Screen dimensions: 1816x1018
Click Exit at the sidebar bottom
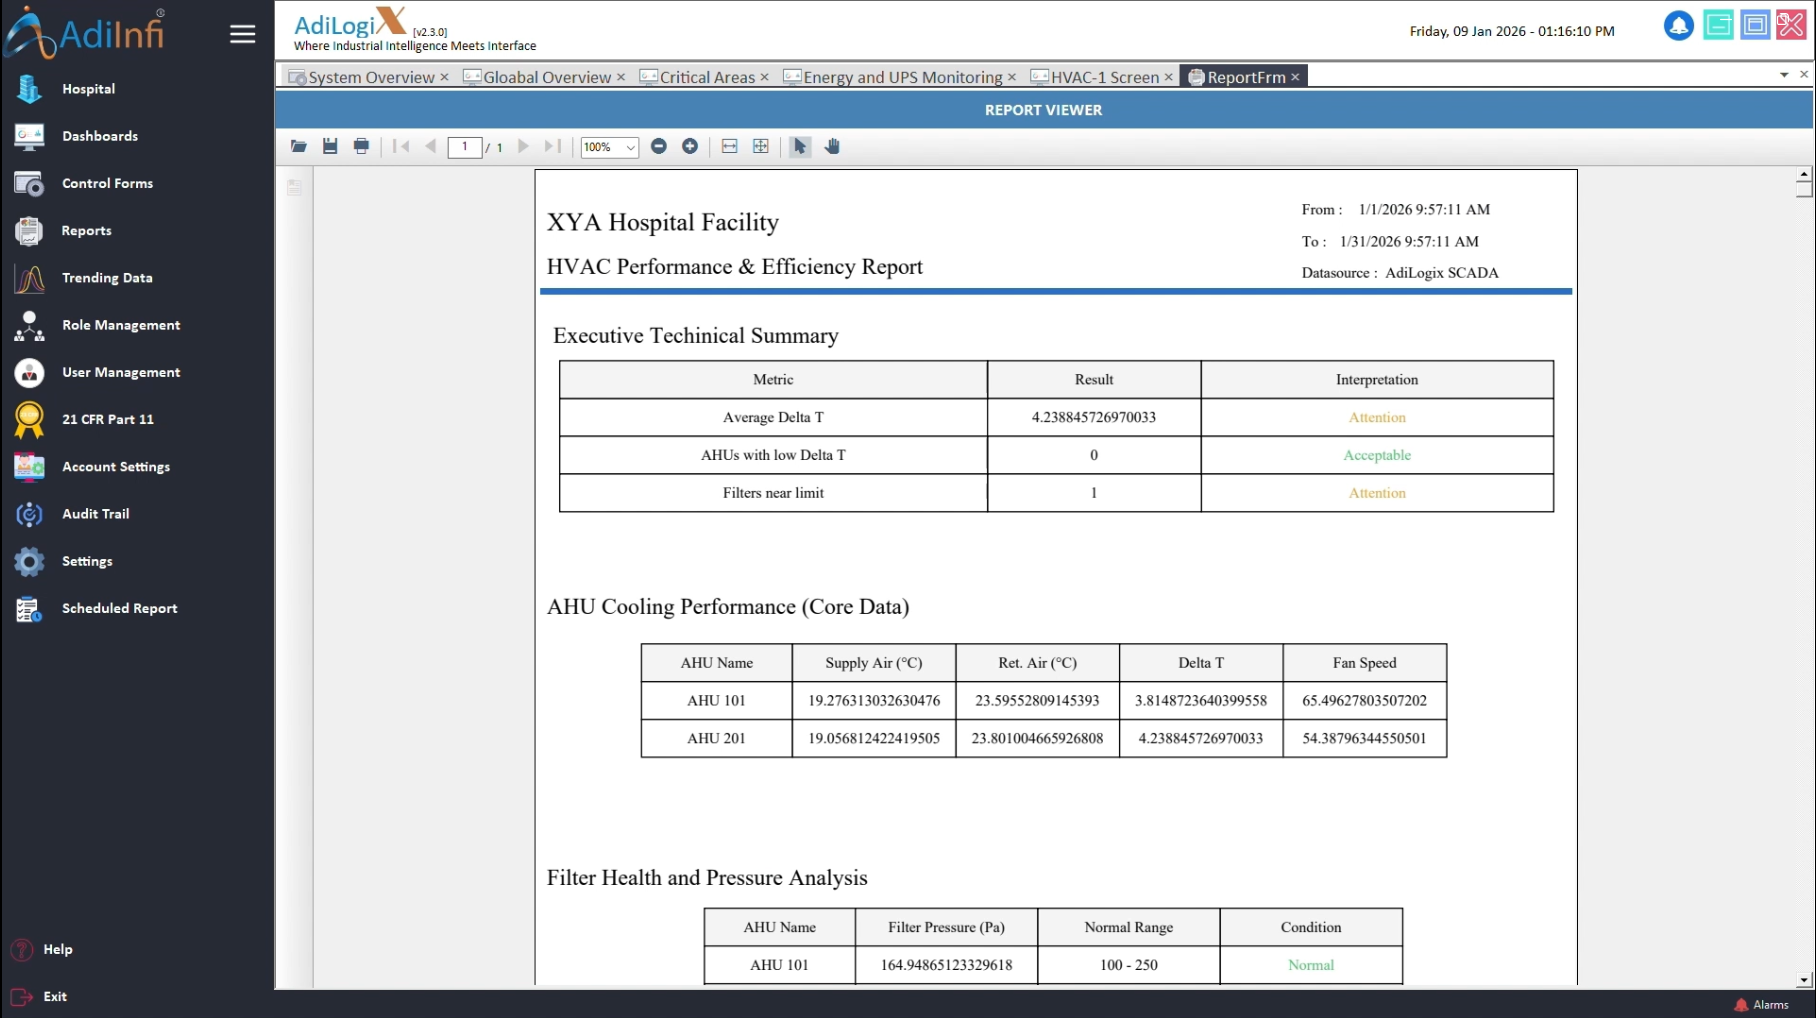pyautogui.click(x=54, y=996)
